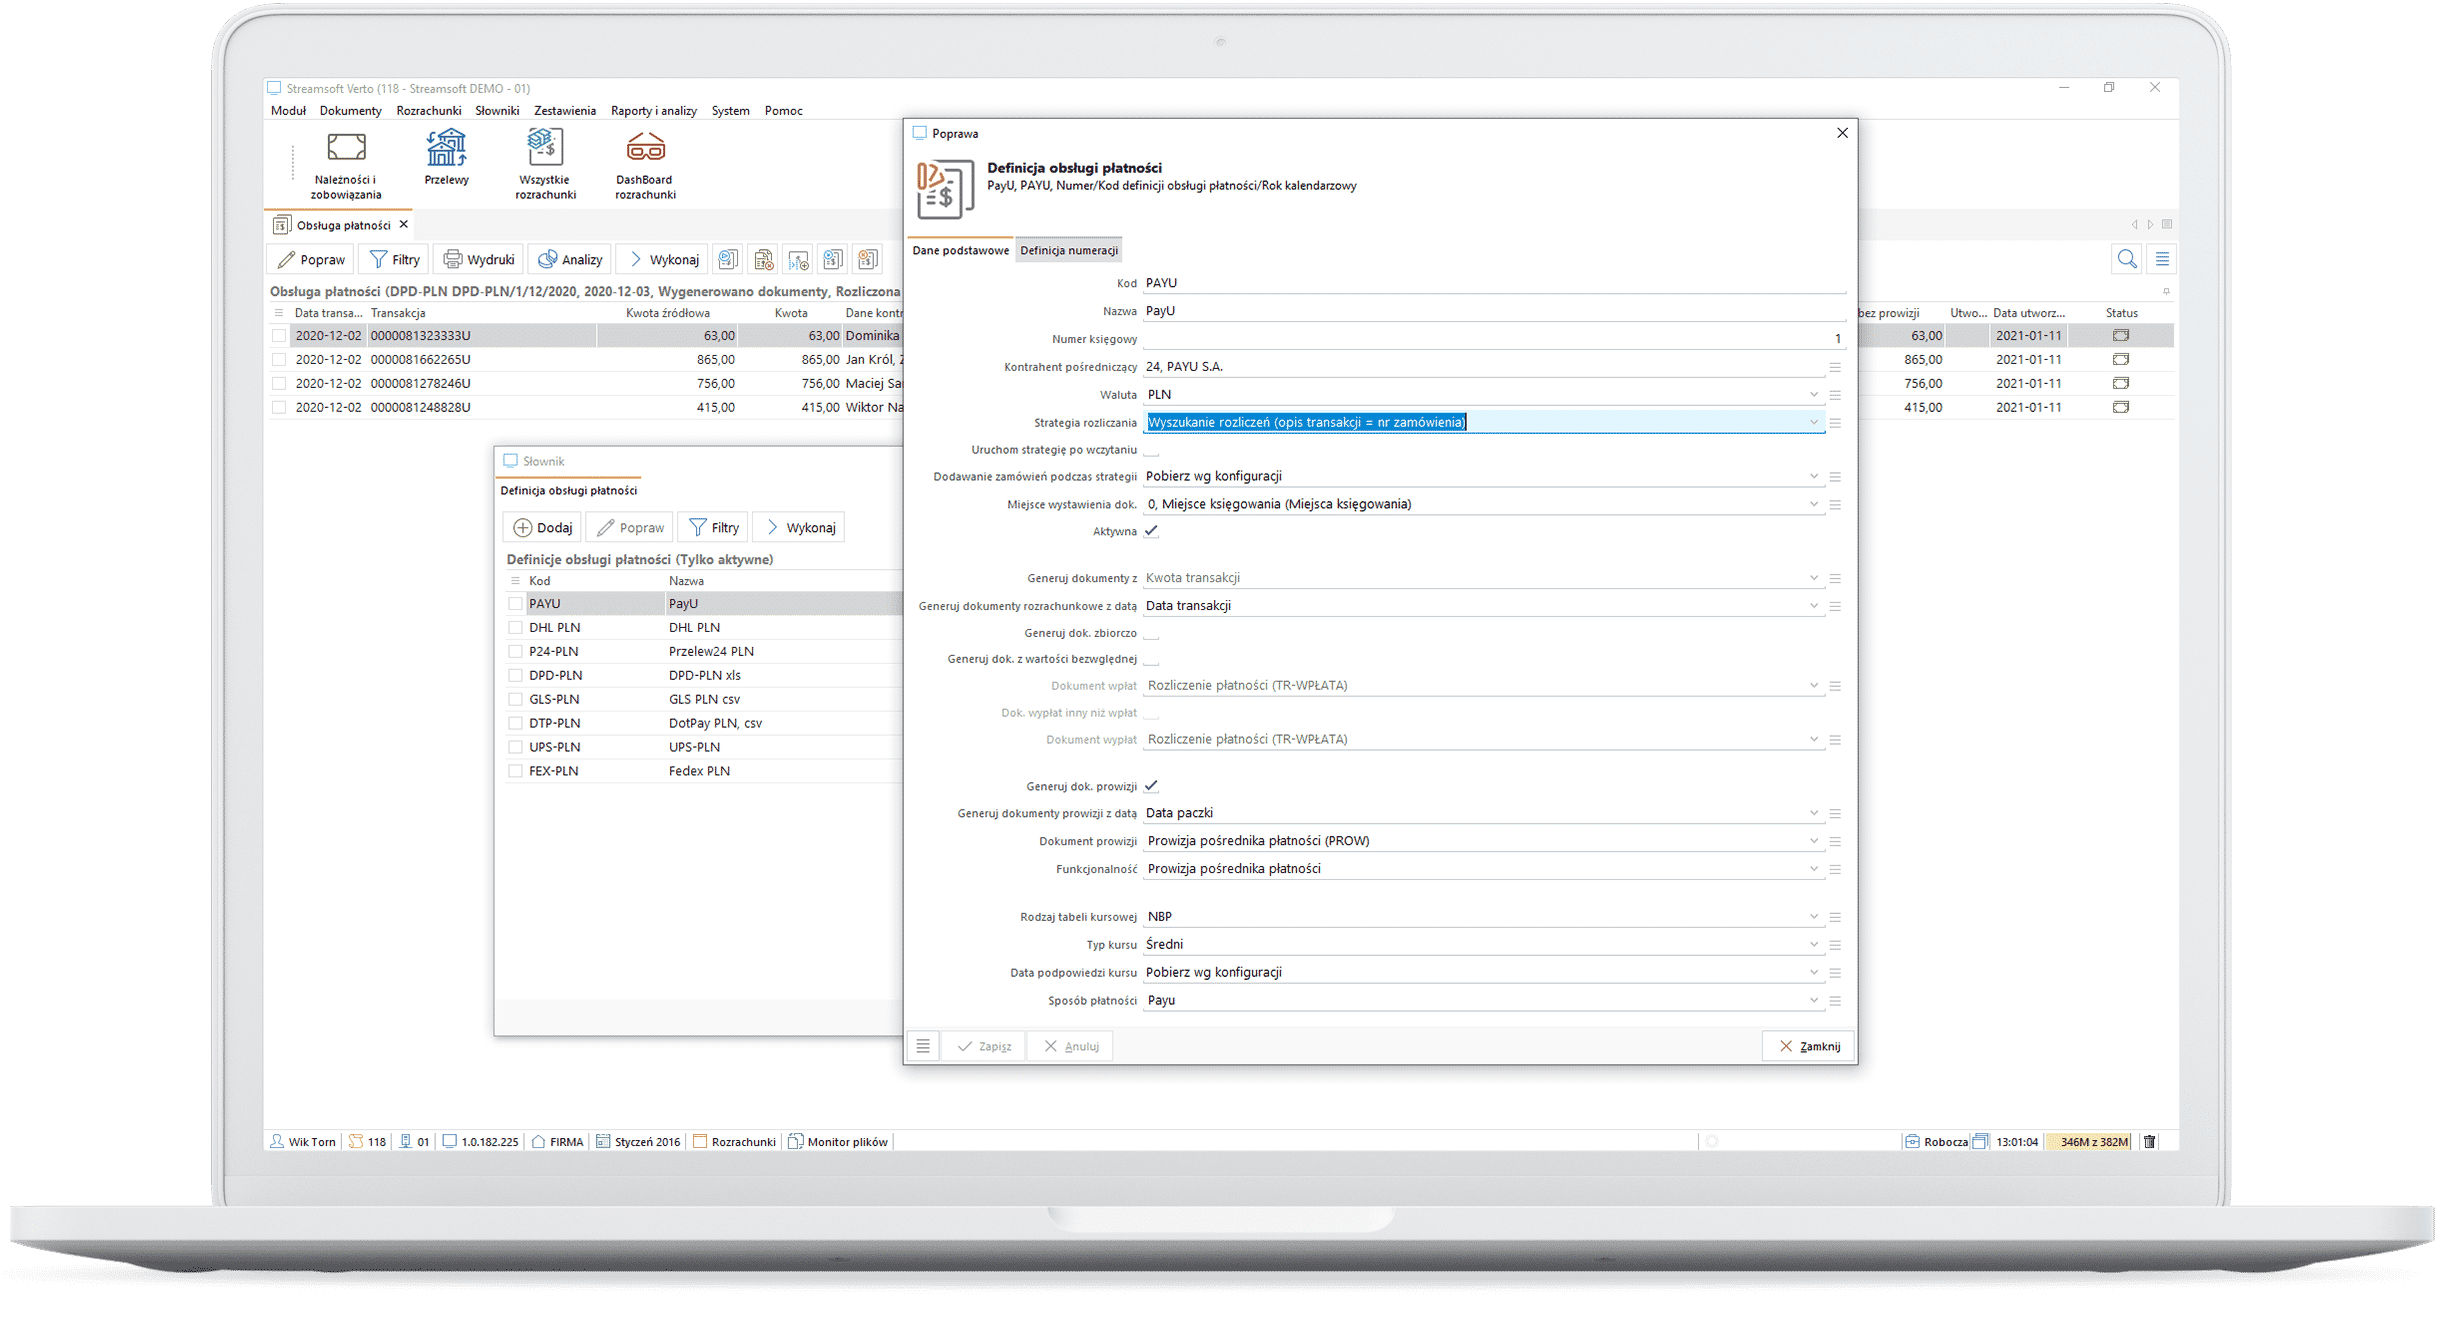Click Wydruki in the main toolbar
Screen dimensions: 2450x1333
(479, 260)
